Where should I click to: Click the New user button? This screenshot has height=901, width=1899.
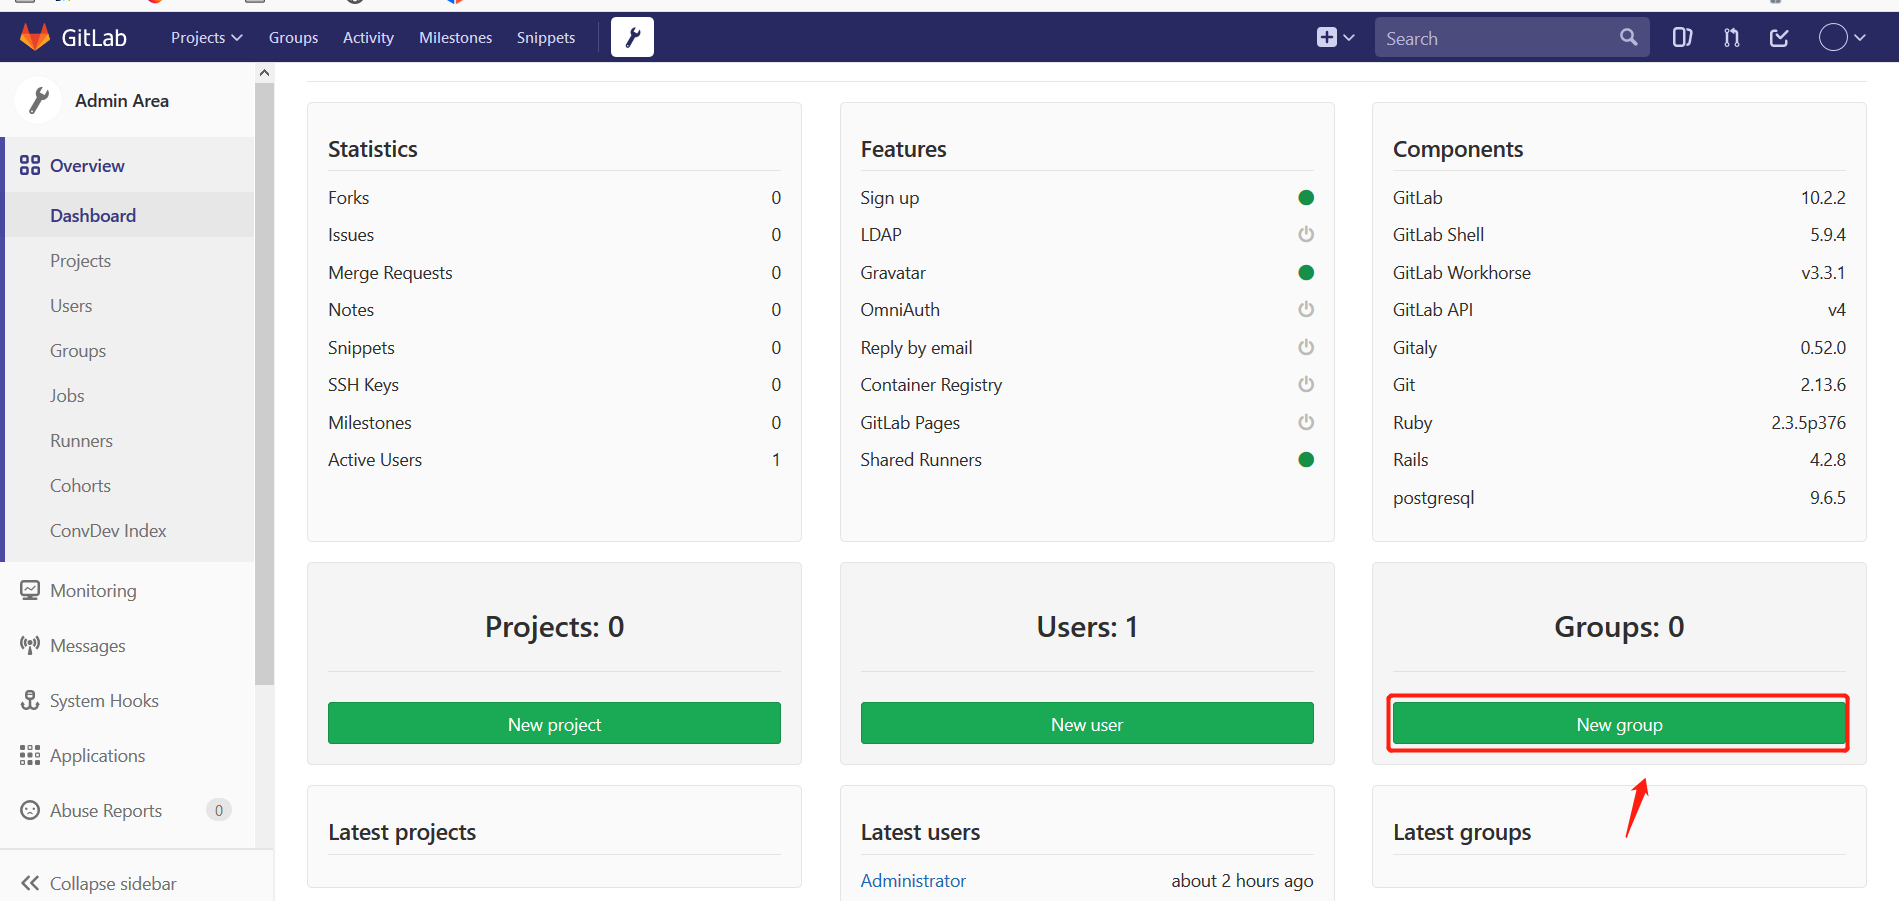1087,723
